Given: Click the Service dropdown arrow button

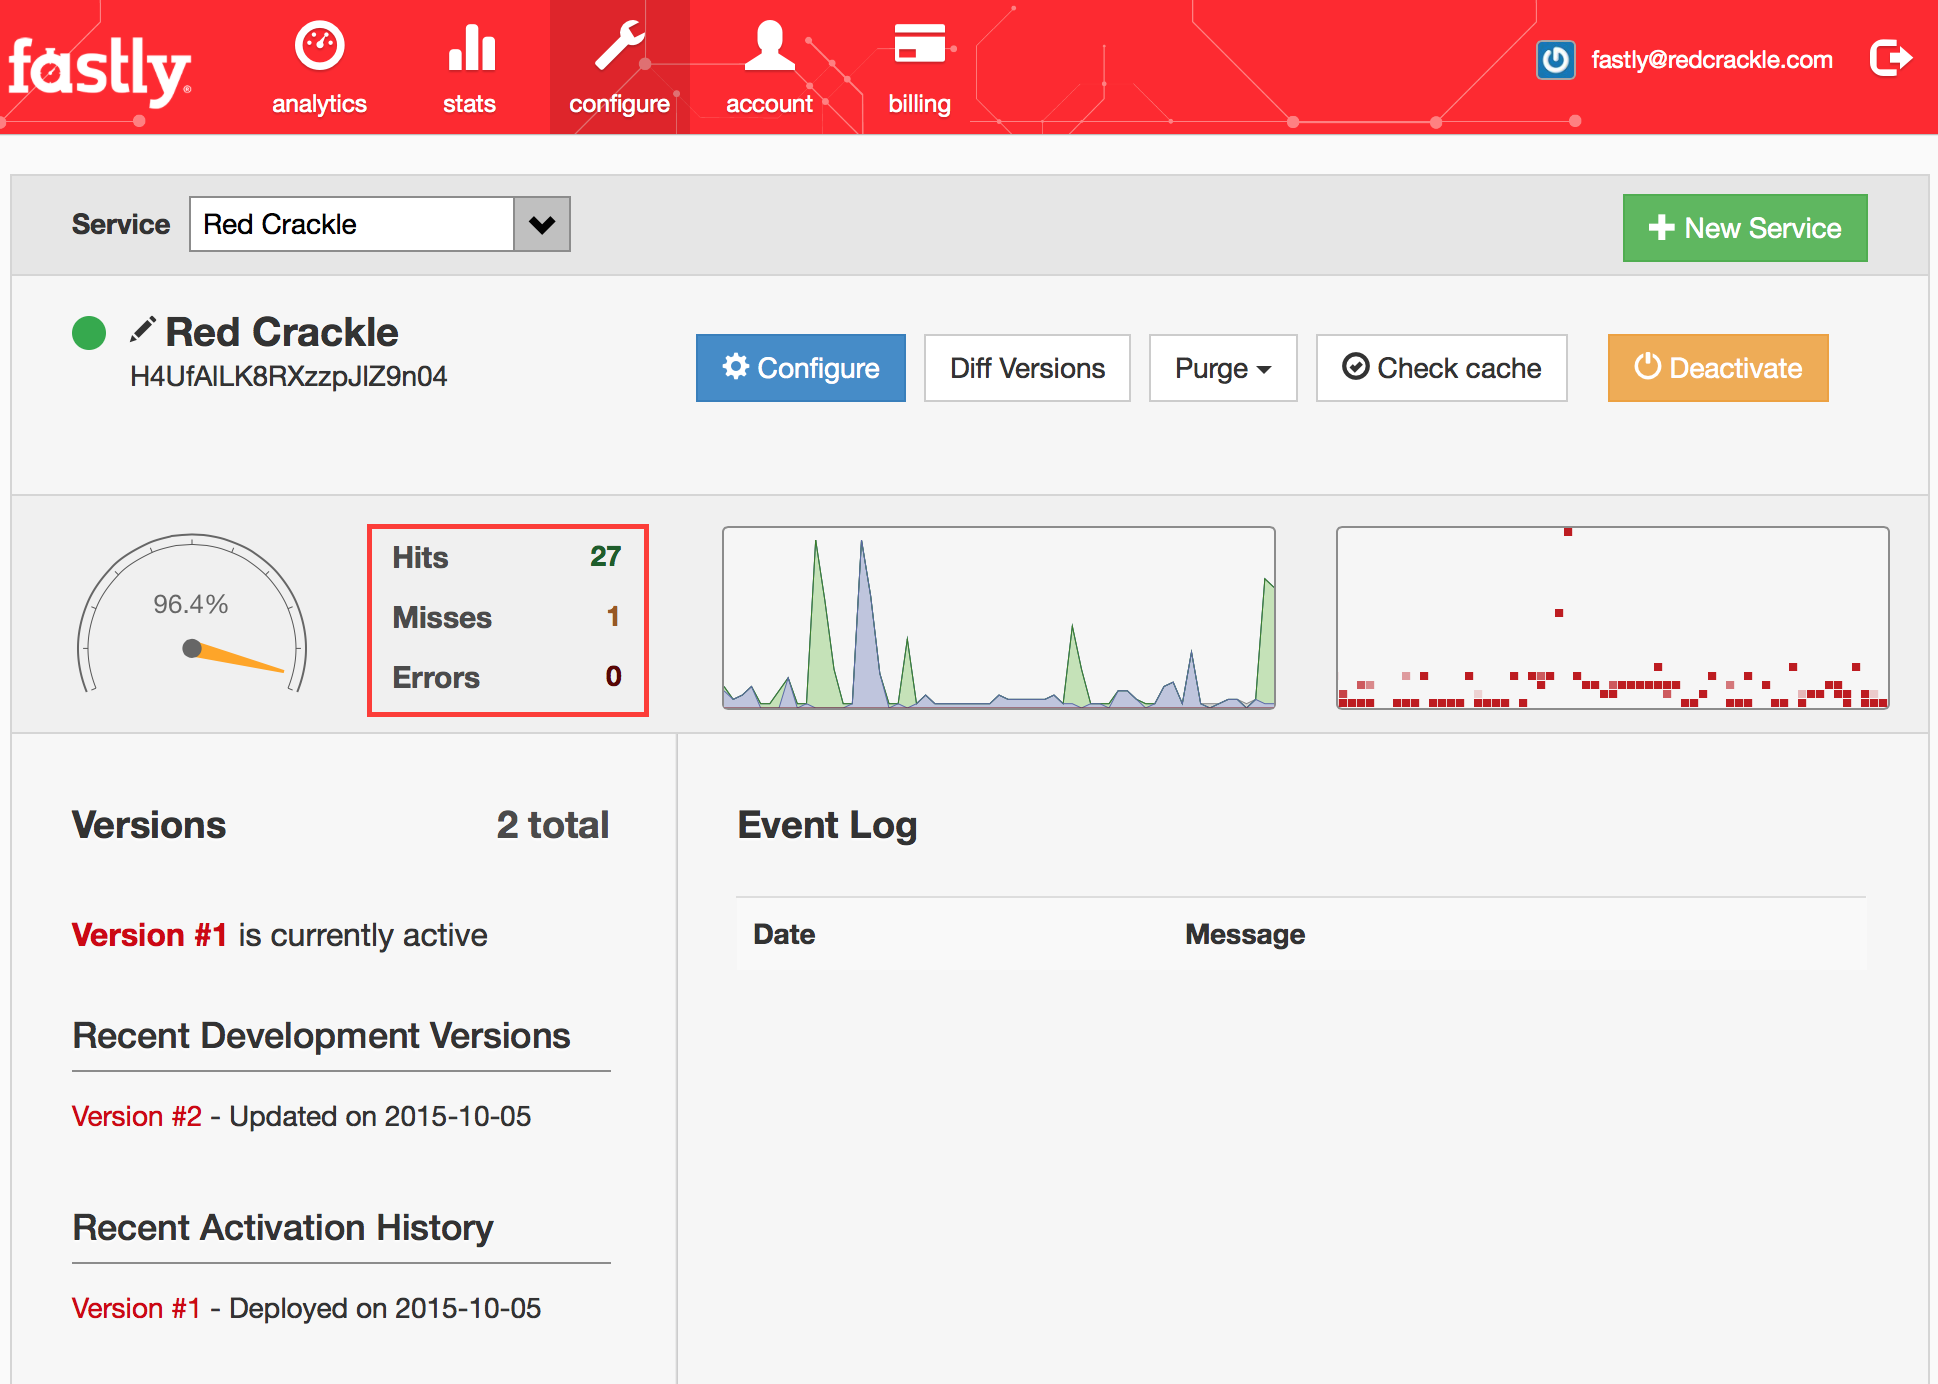Looking at the screenshot, I should click(542, 224).
